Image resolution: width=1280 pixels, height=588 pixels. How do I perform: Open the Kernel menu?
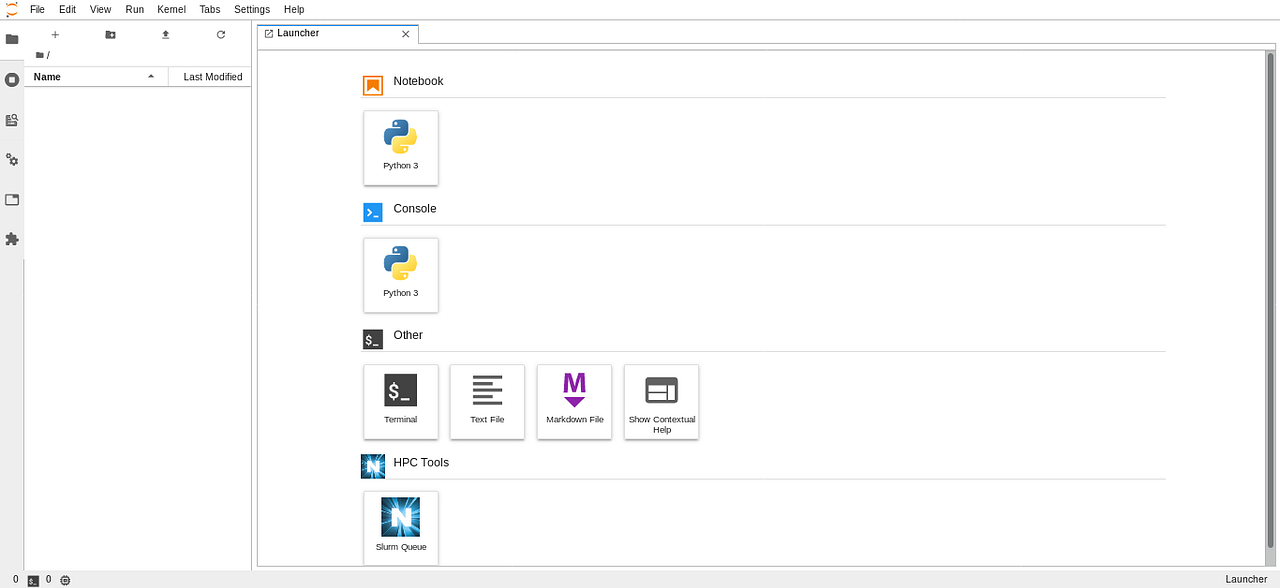tap(170, 9)
